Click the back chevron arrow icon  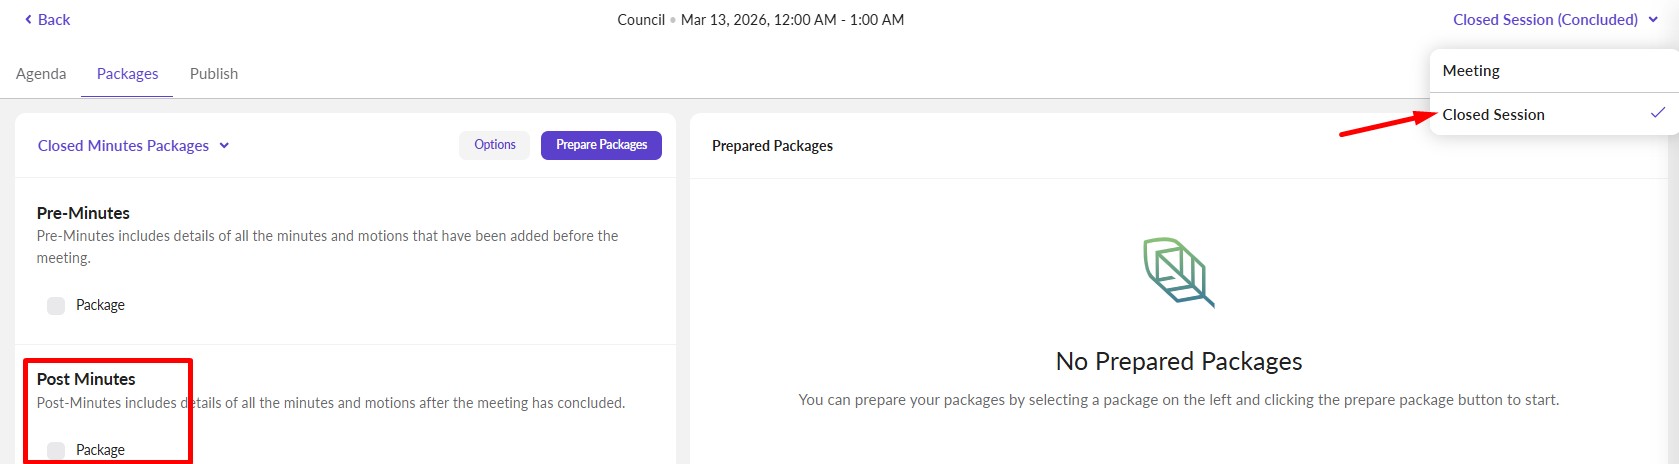pos(28,20)
